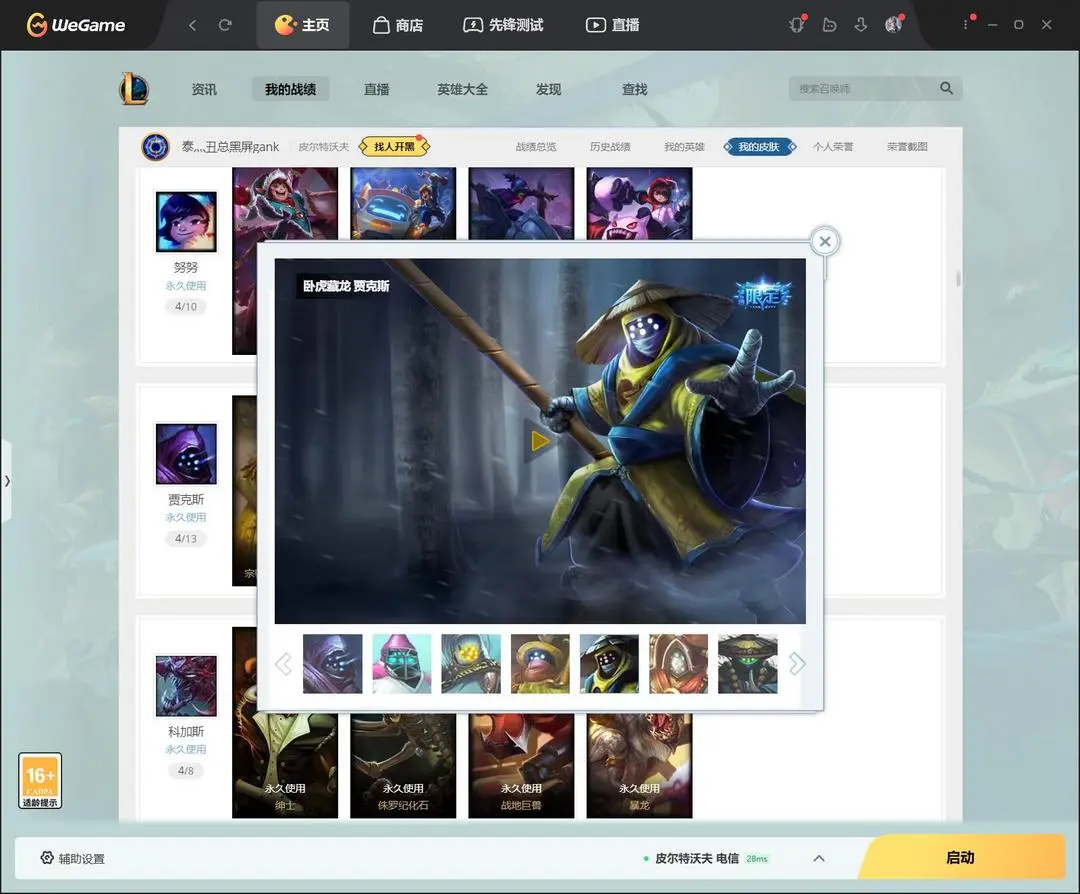
Task: Click the 皮尔特沃夫 server label beside the name
Action: pyautogui.click(x=324, y=147)
